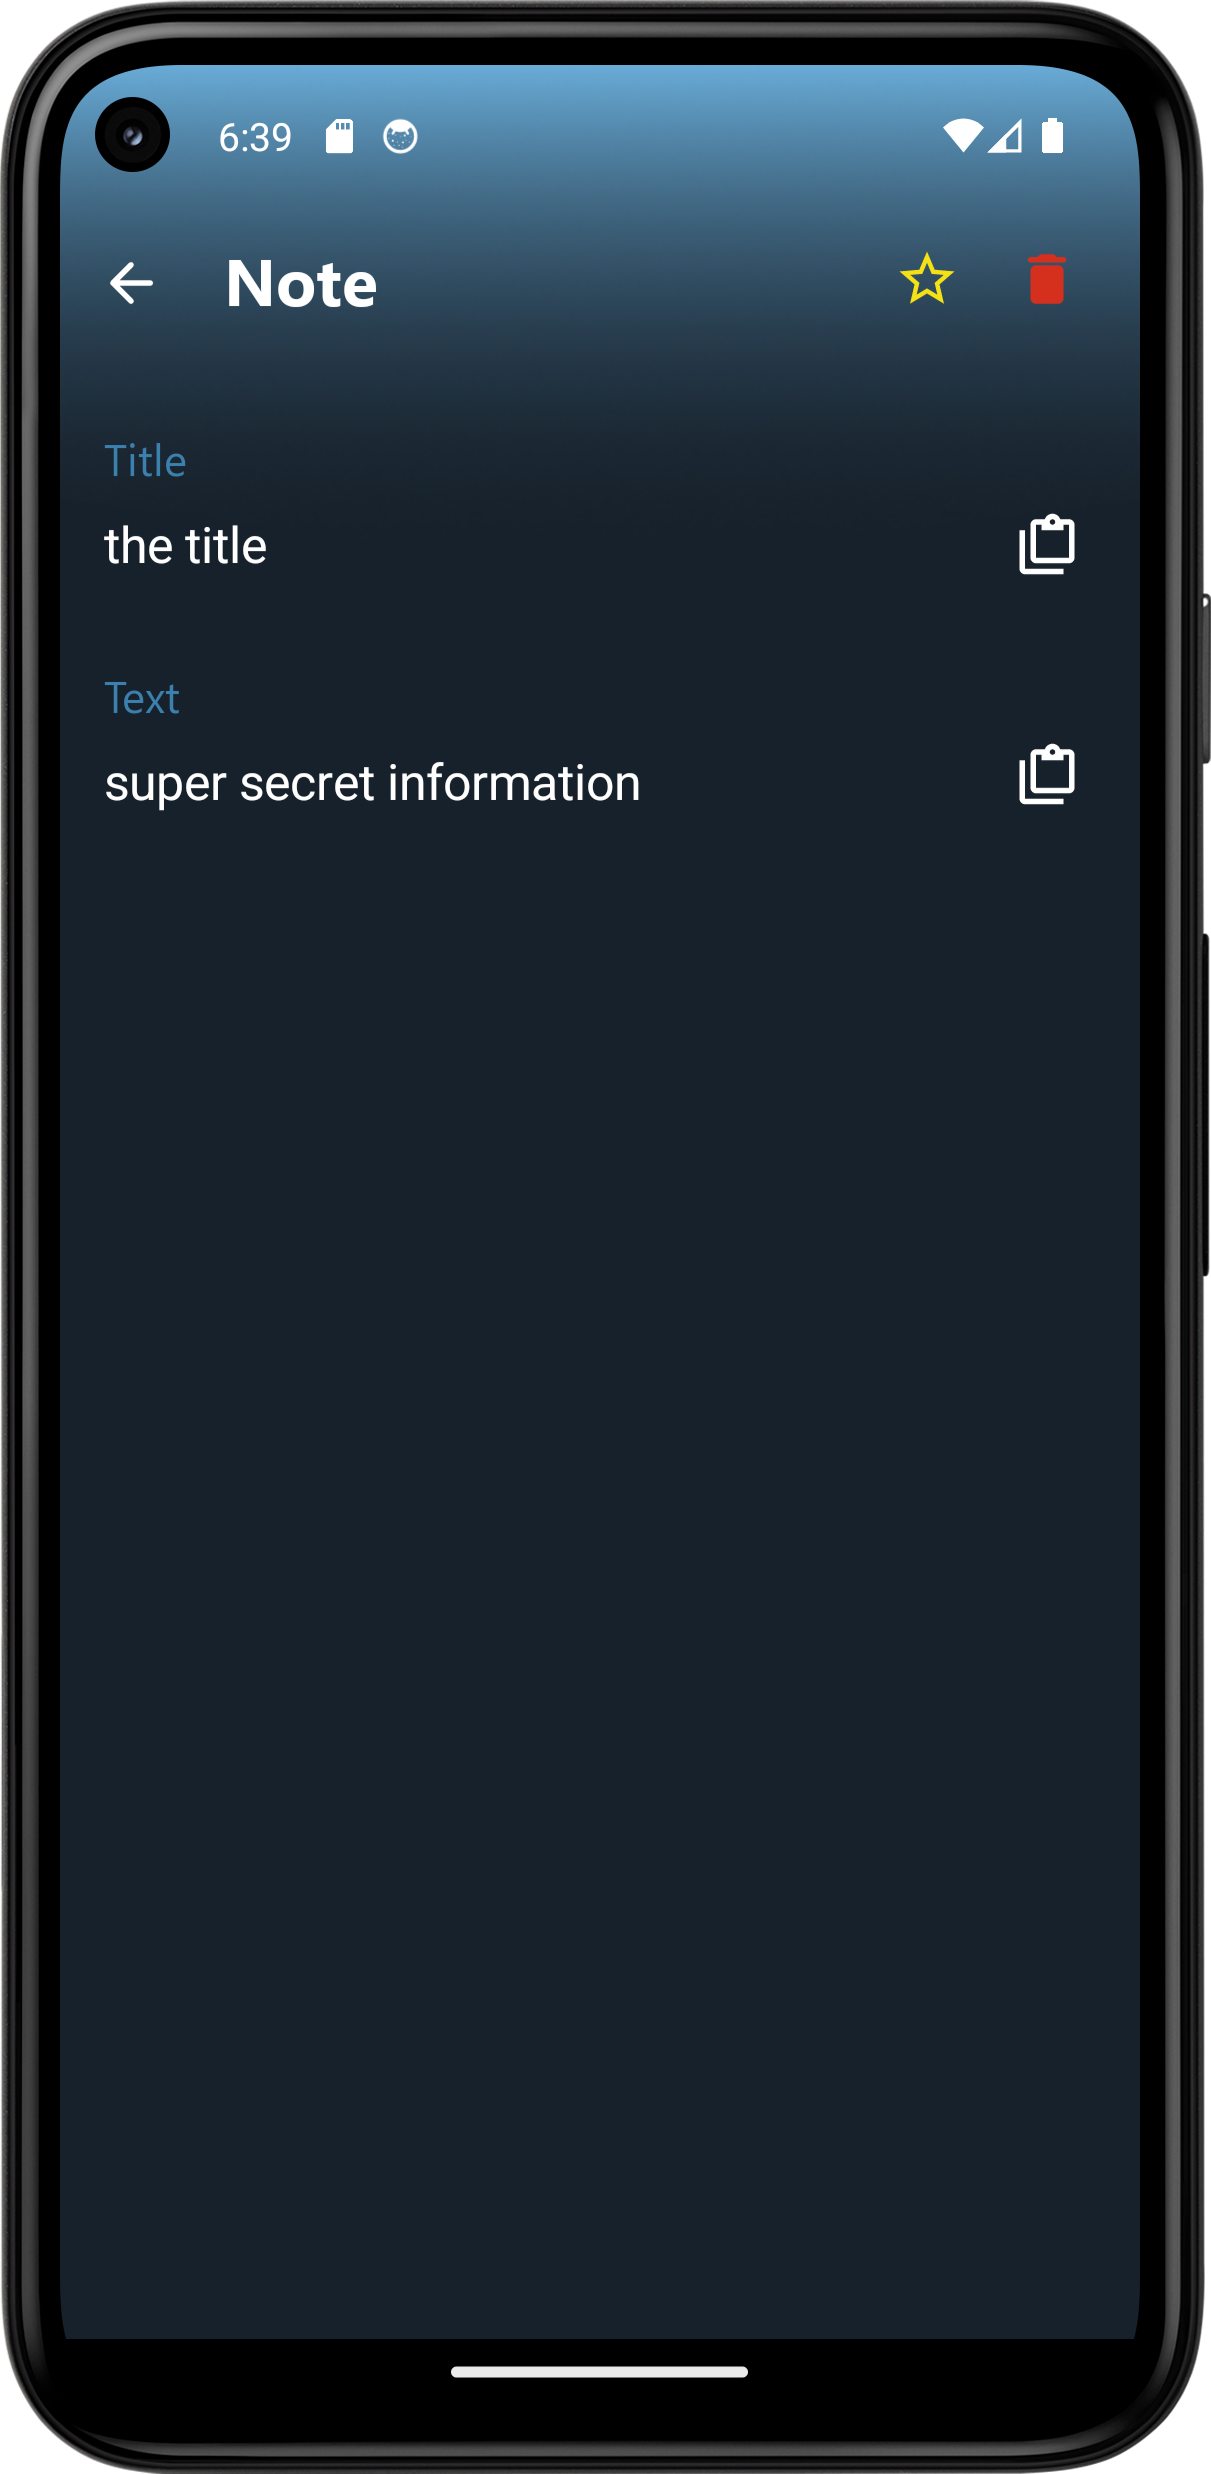Delete note with red trash icon
The width and height of the screenshot is (1211, 2474).
1046,279
